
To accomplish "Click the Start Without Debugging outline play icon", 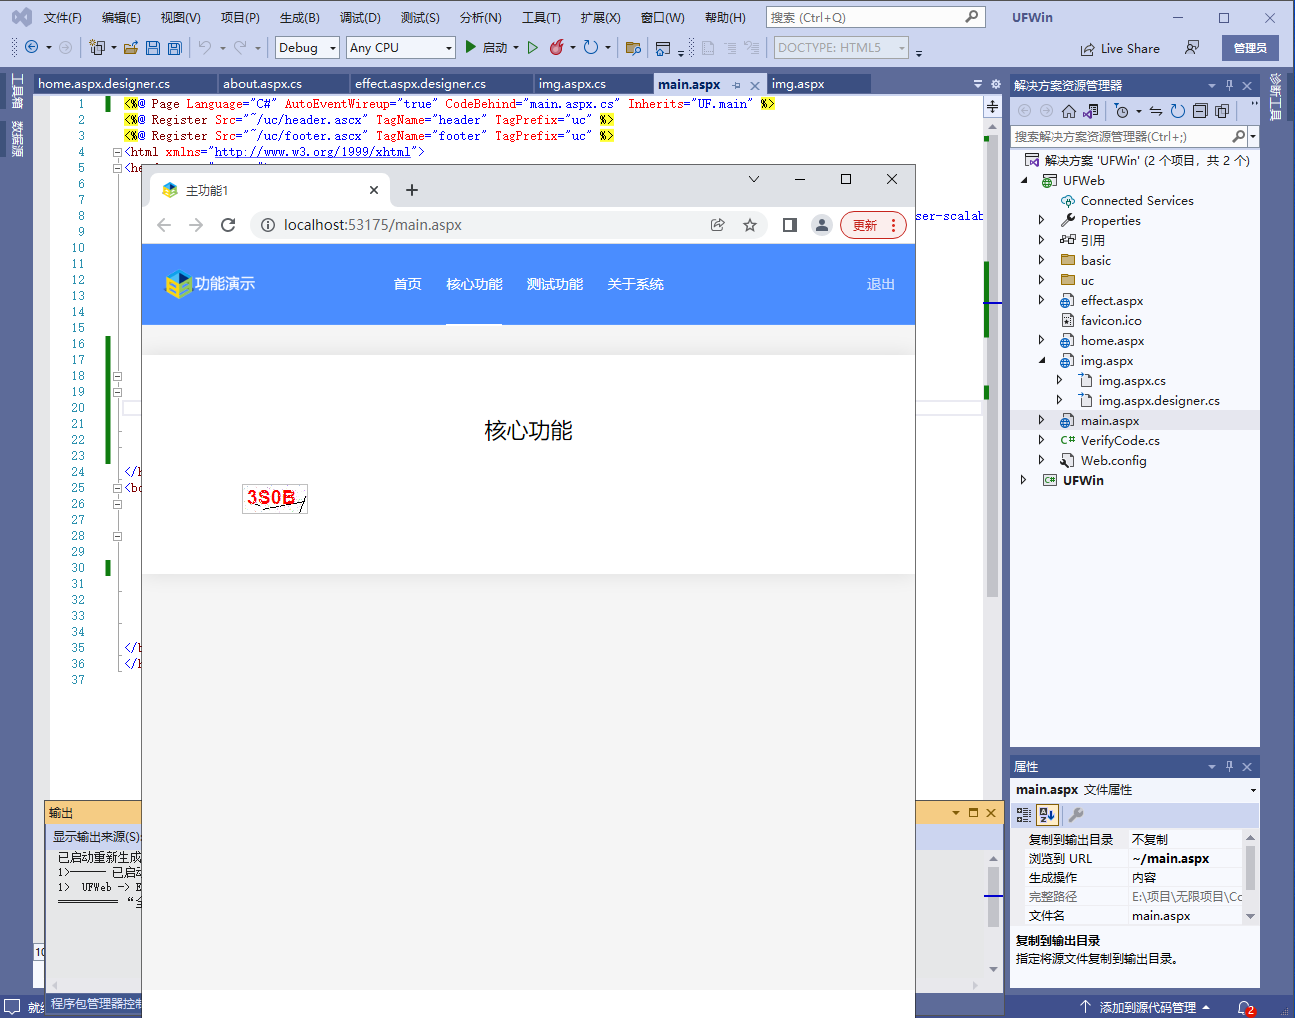I will pos(533,47).
